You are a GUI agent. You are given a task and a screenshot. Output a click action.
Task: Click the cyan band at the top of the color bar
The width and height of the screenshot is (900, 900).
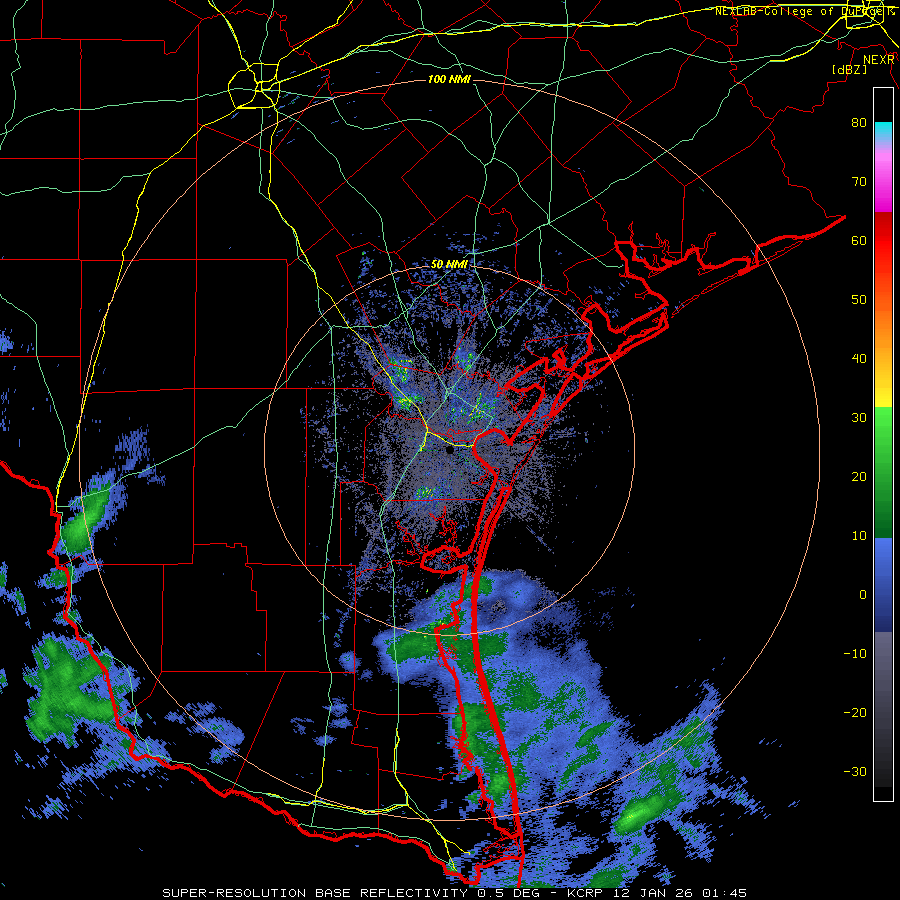883,130
